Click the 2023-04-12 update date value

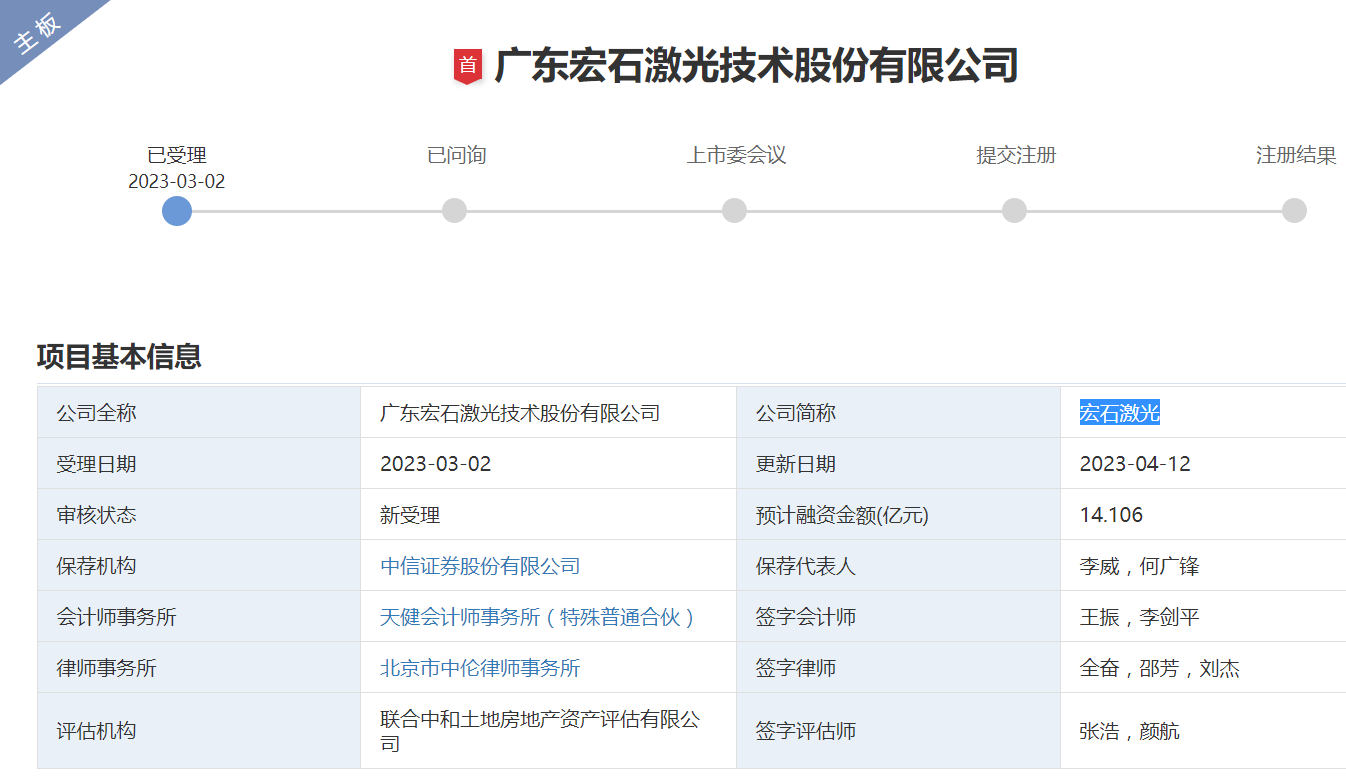1135,464
